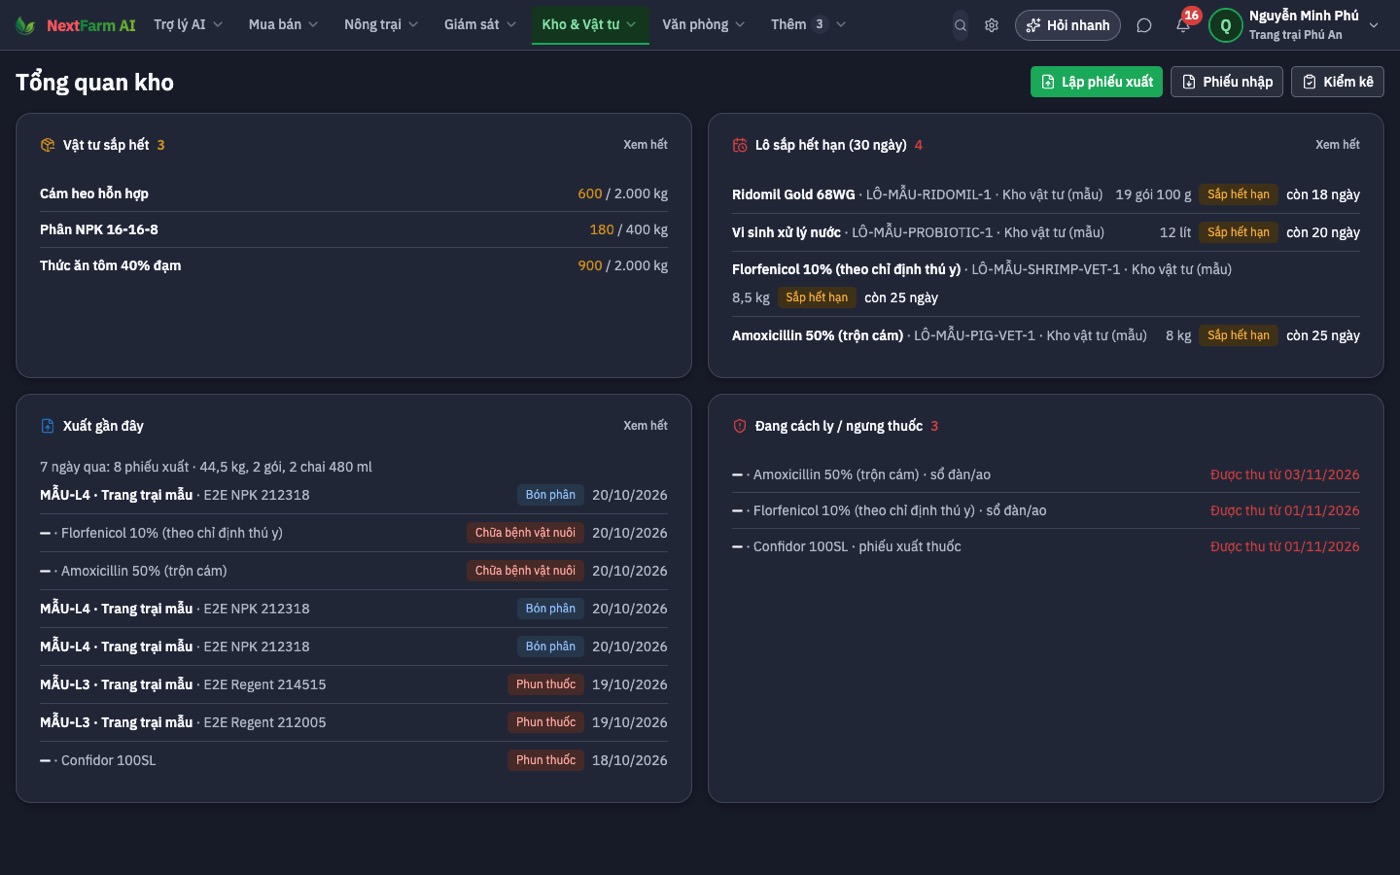Select the Phân NPK 16-16-8 row

[x=354, y=230]
